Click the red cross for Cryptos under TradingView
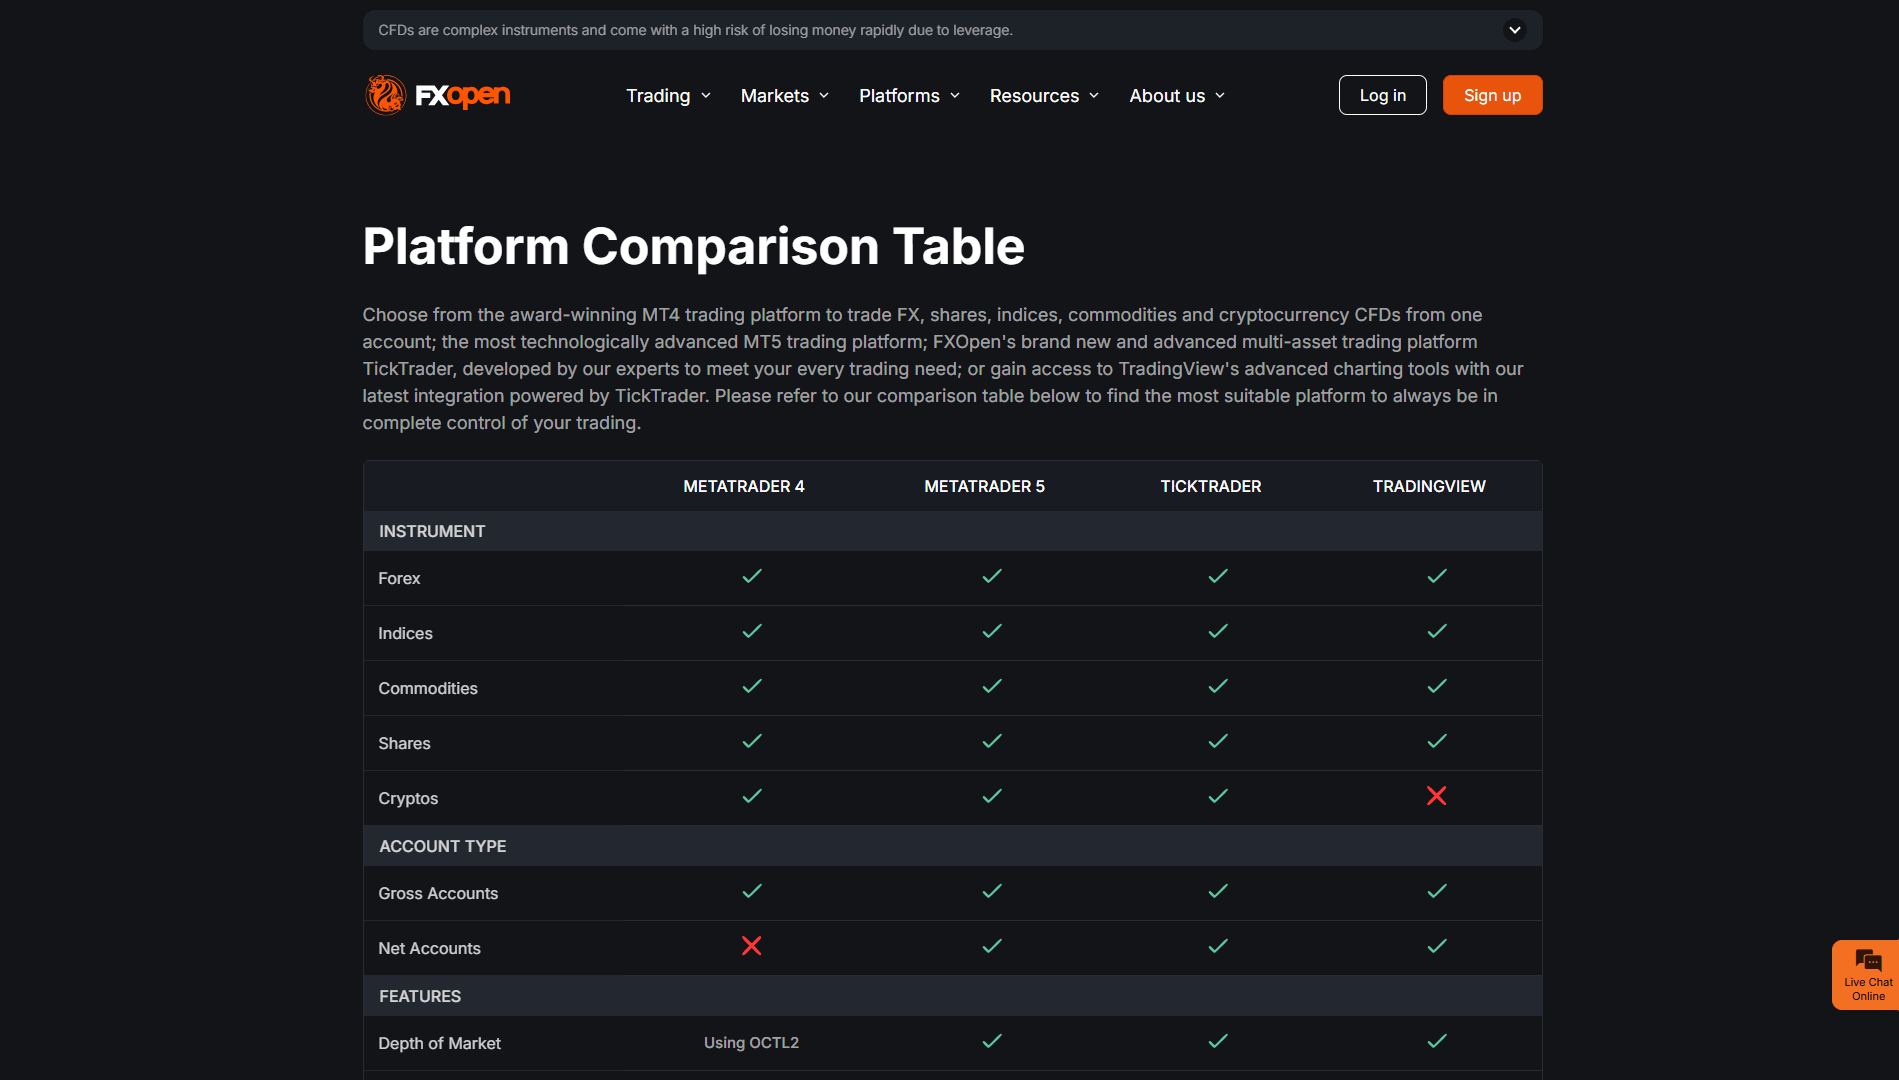 [1436, 796]
